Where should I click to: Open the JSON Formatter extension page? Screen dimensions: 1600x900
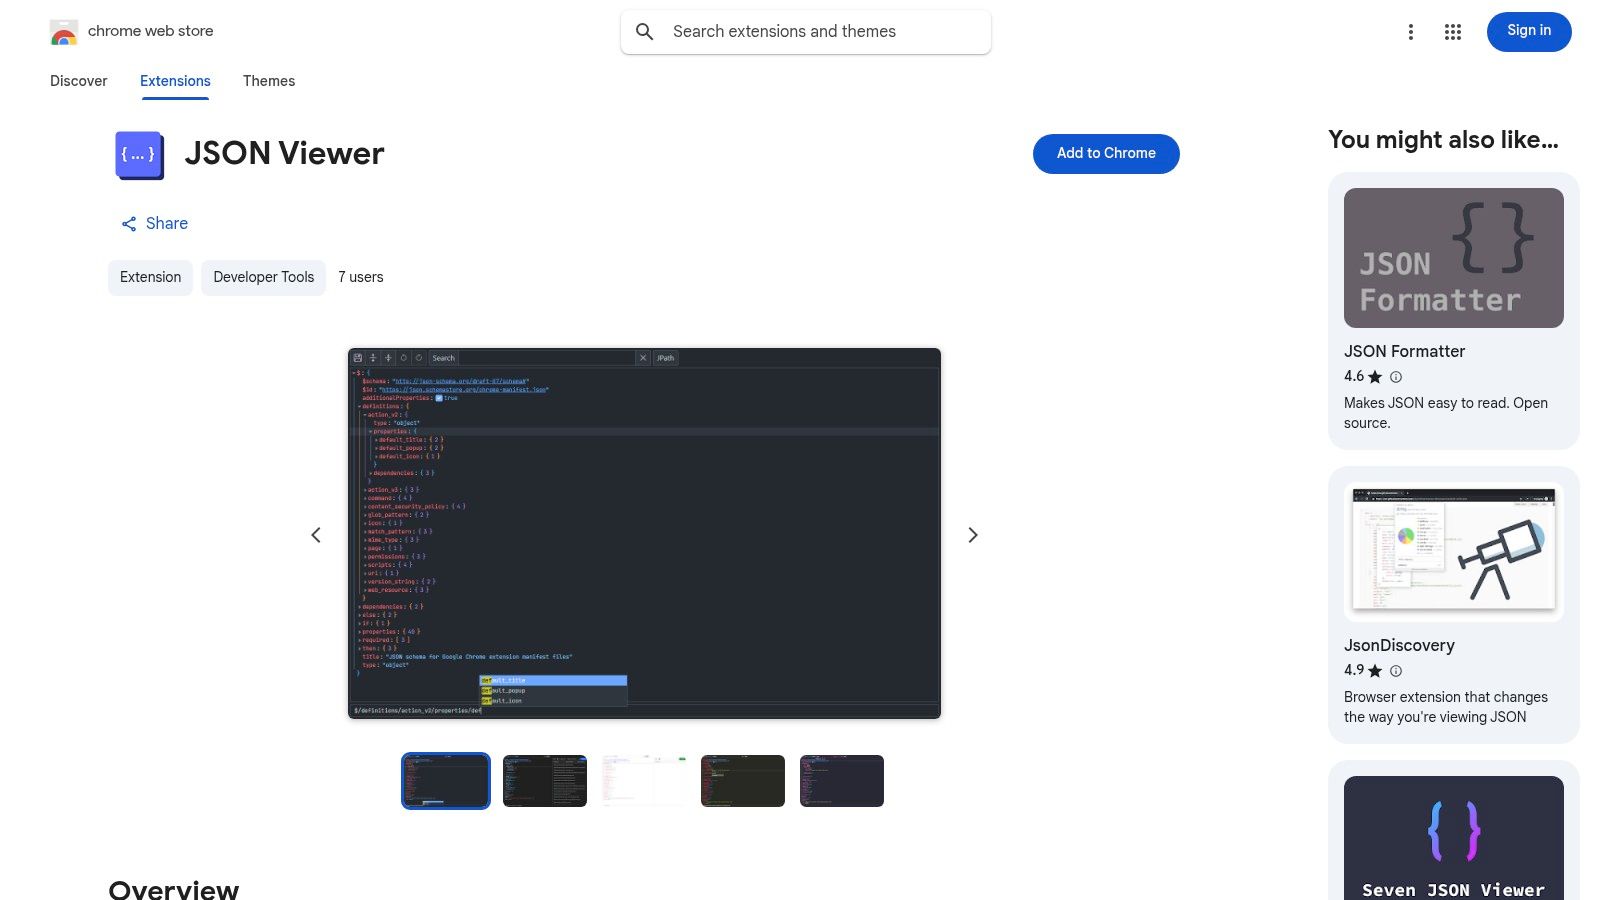point(1452,257)
